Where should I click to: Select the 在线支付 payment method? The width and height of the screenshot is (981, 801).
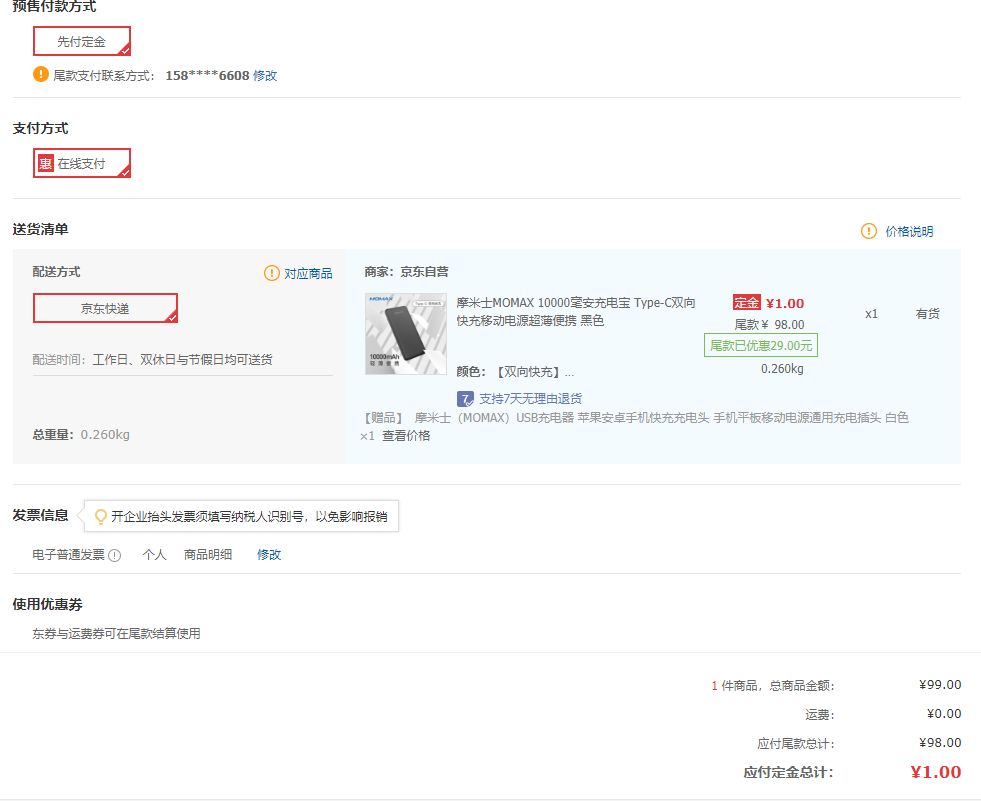(x=82, y=163)
